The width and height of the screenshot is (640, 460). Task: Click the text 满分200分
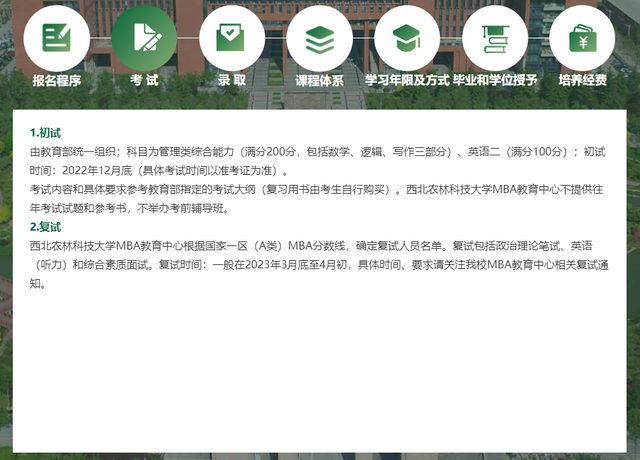click(270, 152)
